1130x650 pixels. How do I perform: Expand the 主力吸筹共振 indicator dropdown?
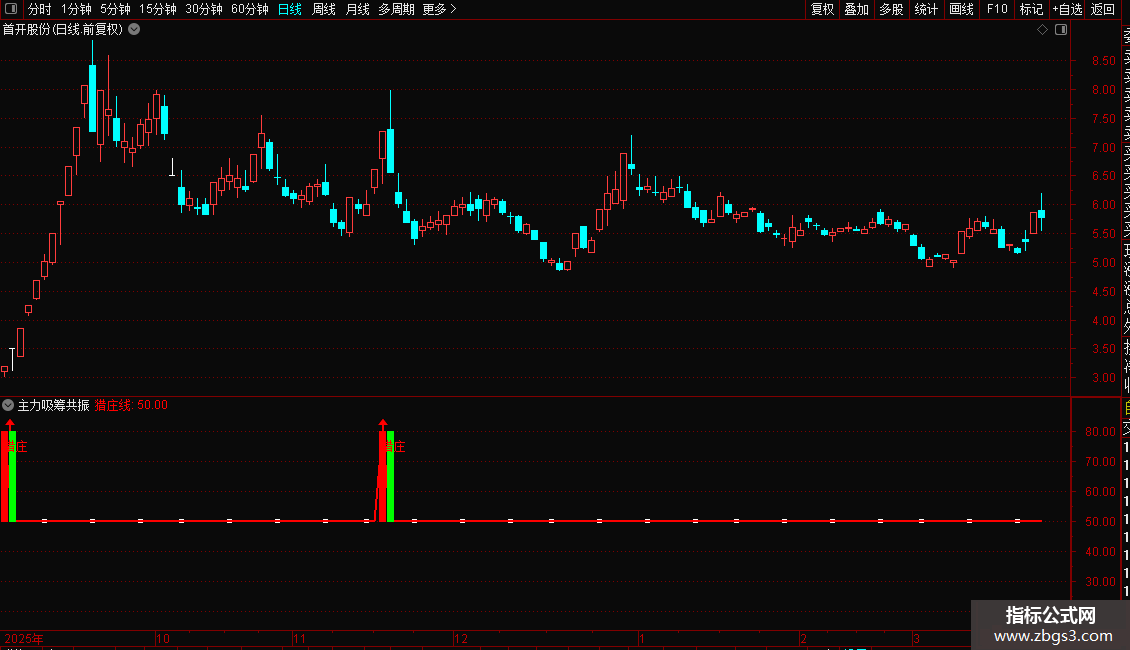click(8, 405)
